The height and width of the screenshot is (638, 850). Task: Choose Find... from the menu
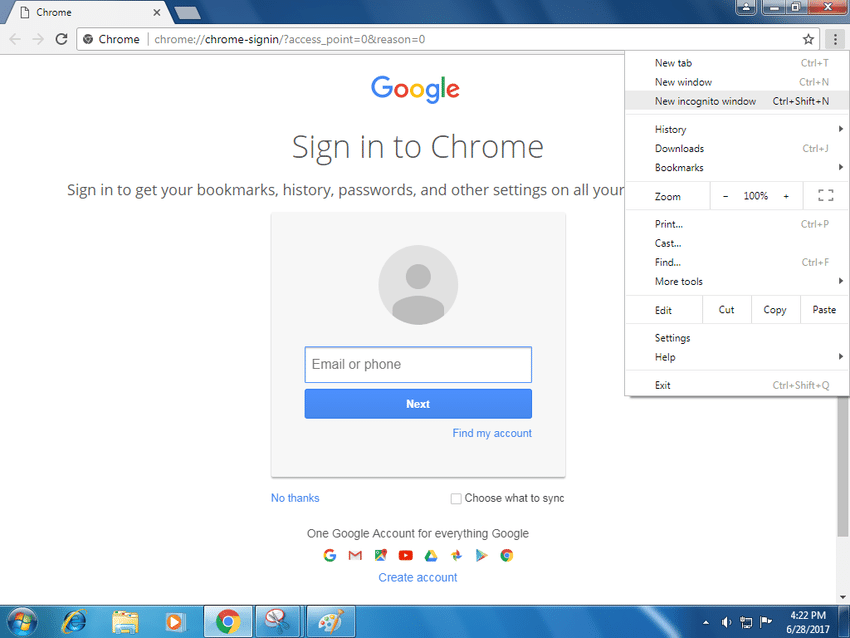point(737,262)
